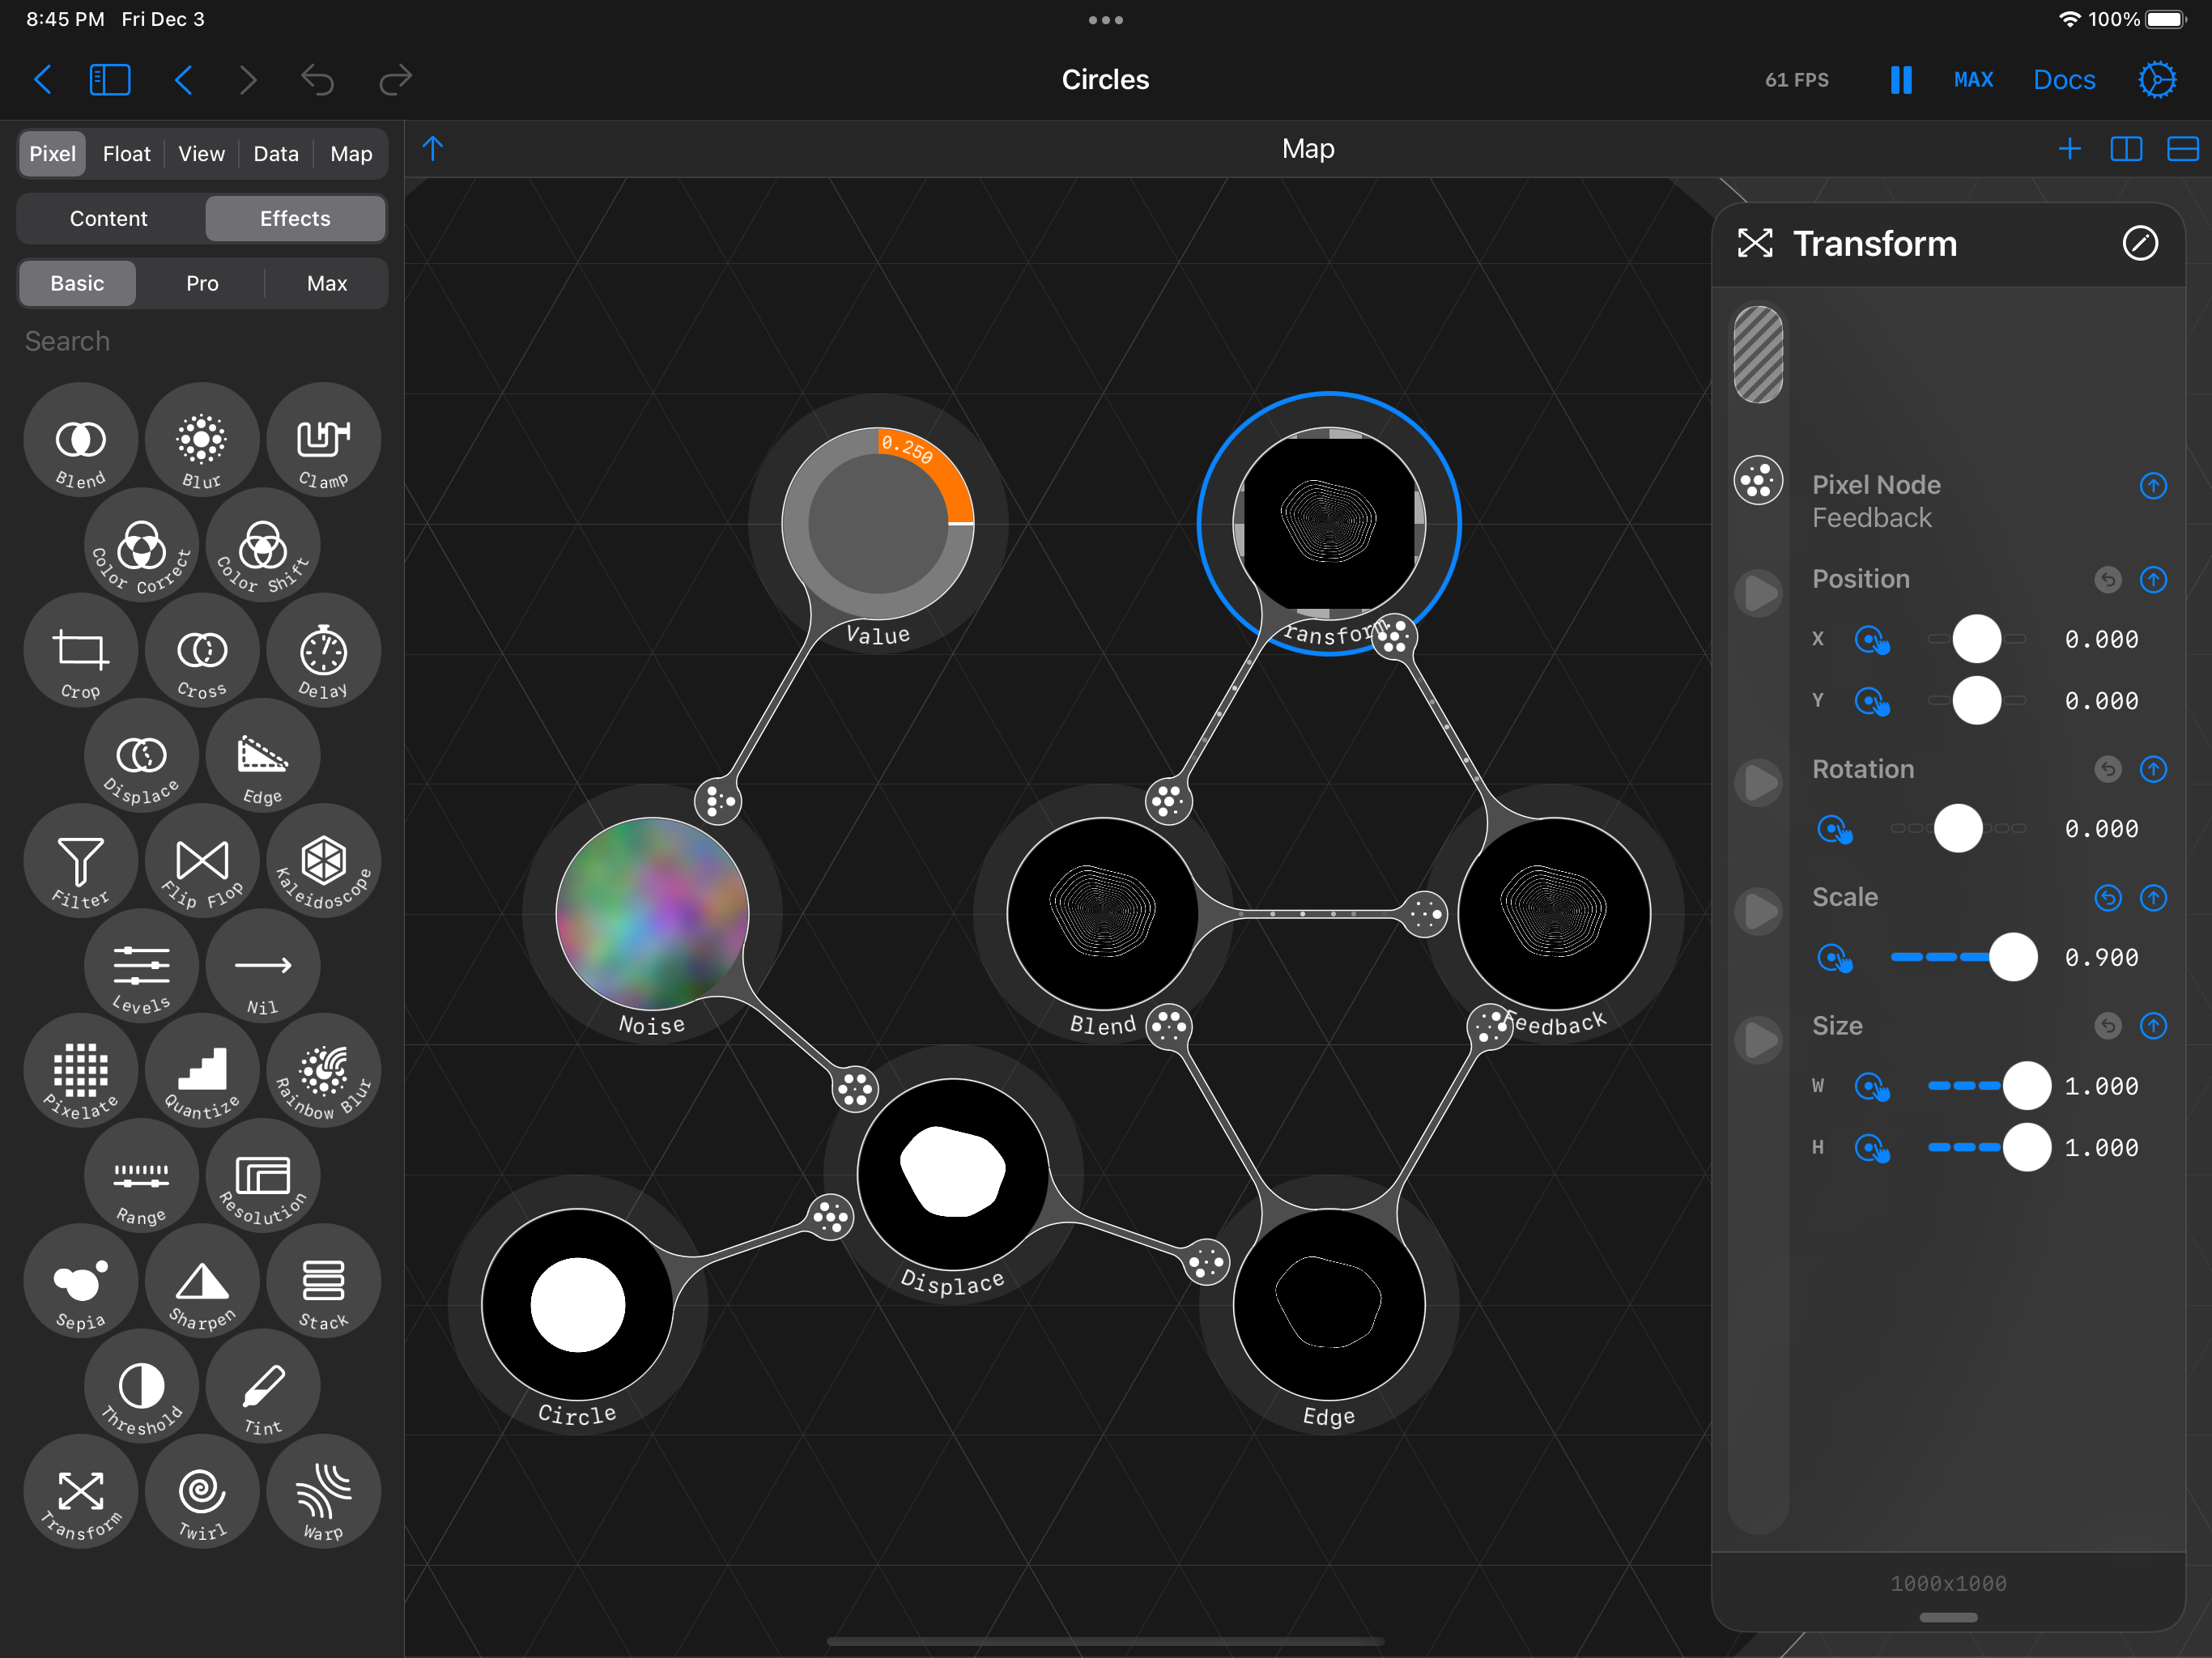Screen dimensions: 2212x1658
Task: Switch to the Pro effects tab
Action: click(202, 283)
